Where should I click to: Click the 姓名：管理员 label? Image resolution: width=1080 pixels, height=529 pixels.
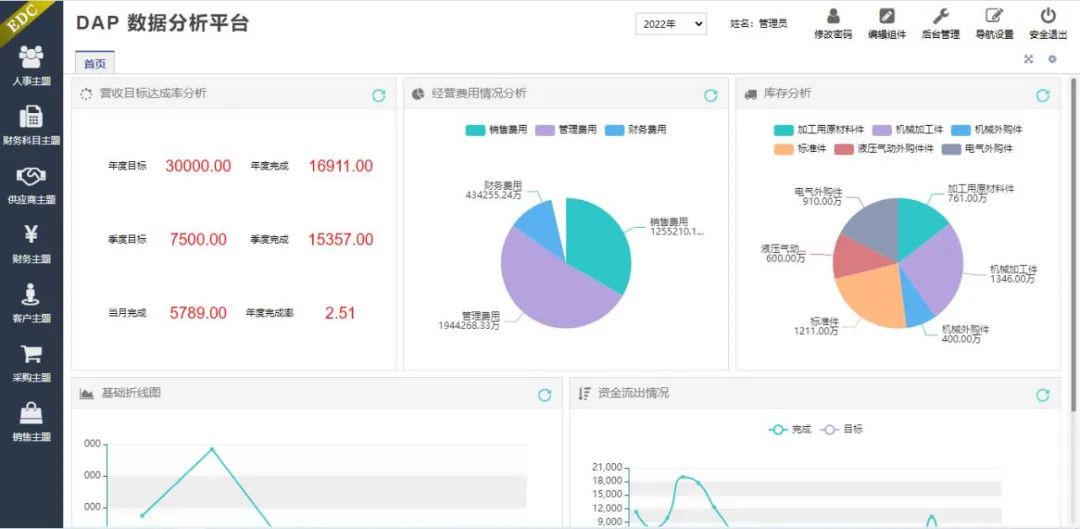click(x=758, y=23)
